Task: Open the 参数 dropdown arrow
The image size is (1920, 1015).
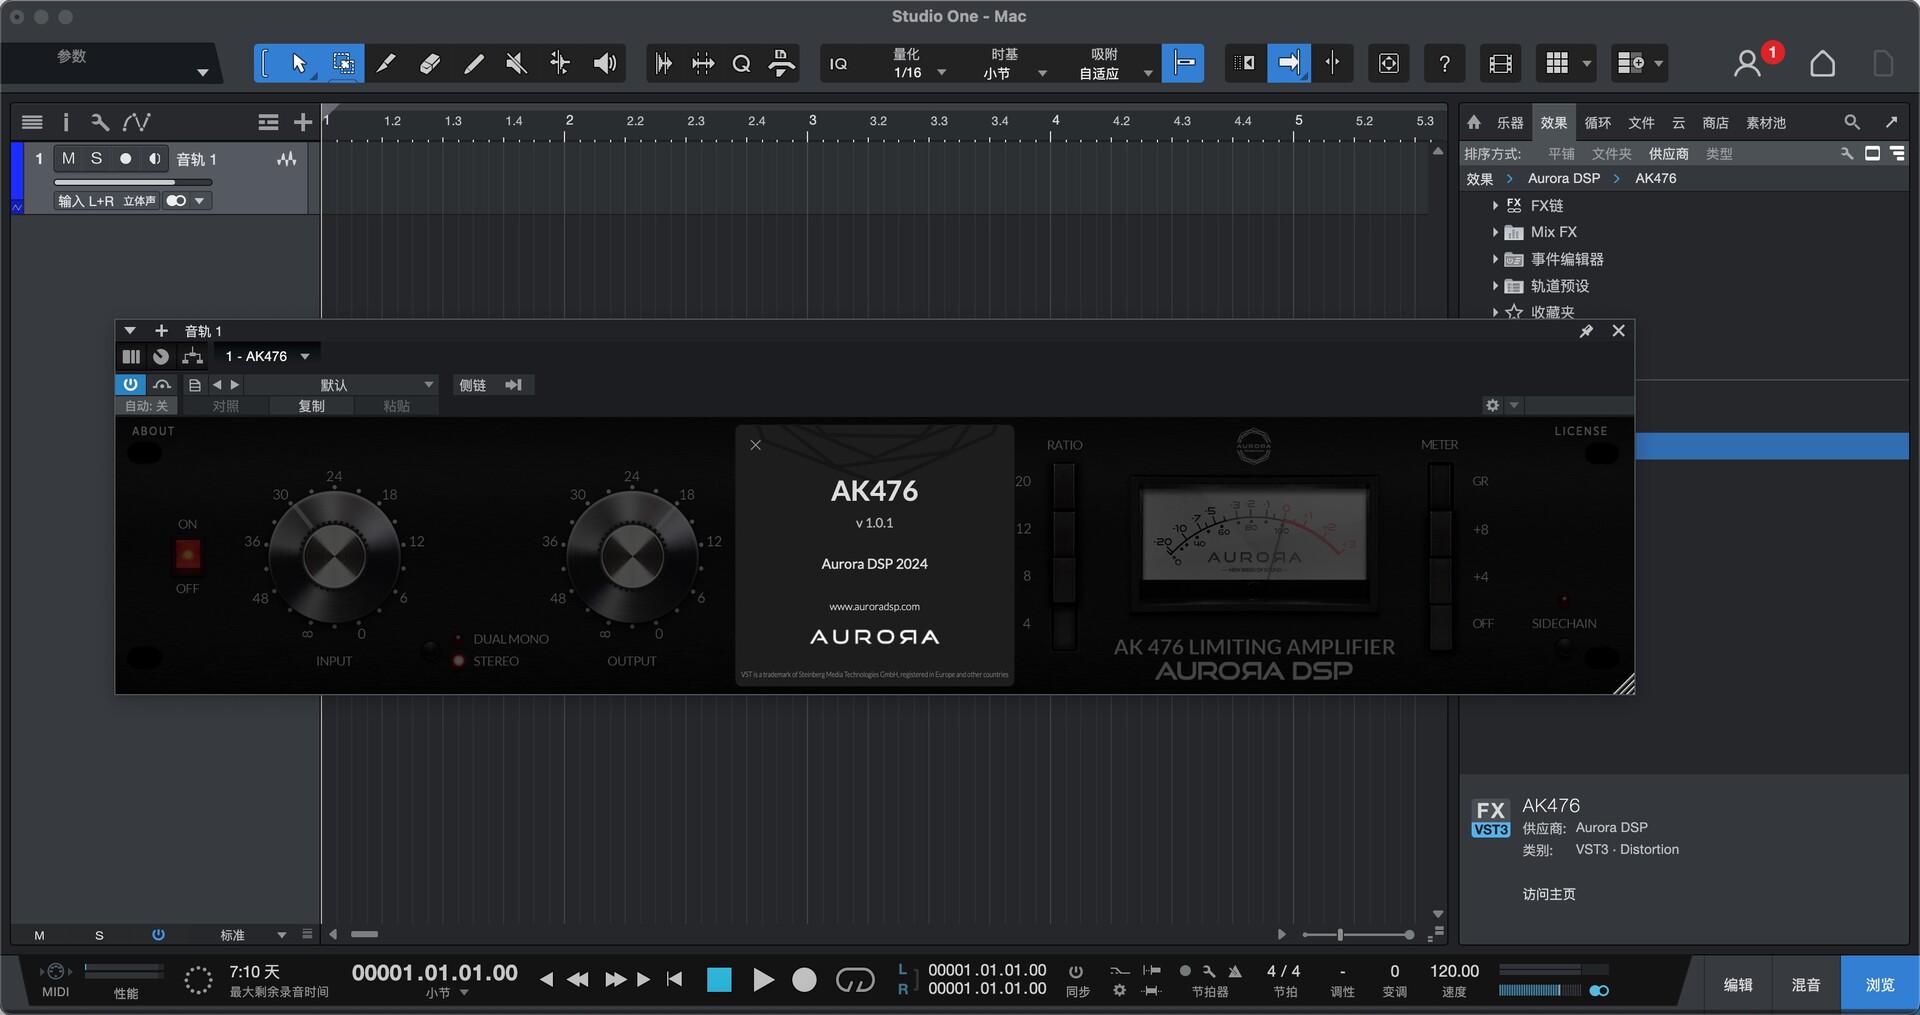Action: tap(203, 72)
